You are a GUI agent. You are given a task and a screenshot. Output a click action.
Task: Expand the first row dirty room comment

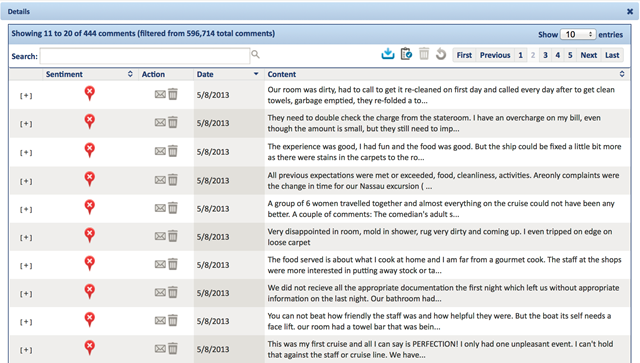(x=26, y=96)
